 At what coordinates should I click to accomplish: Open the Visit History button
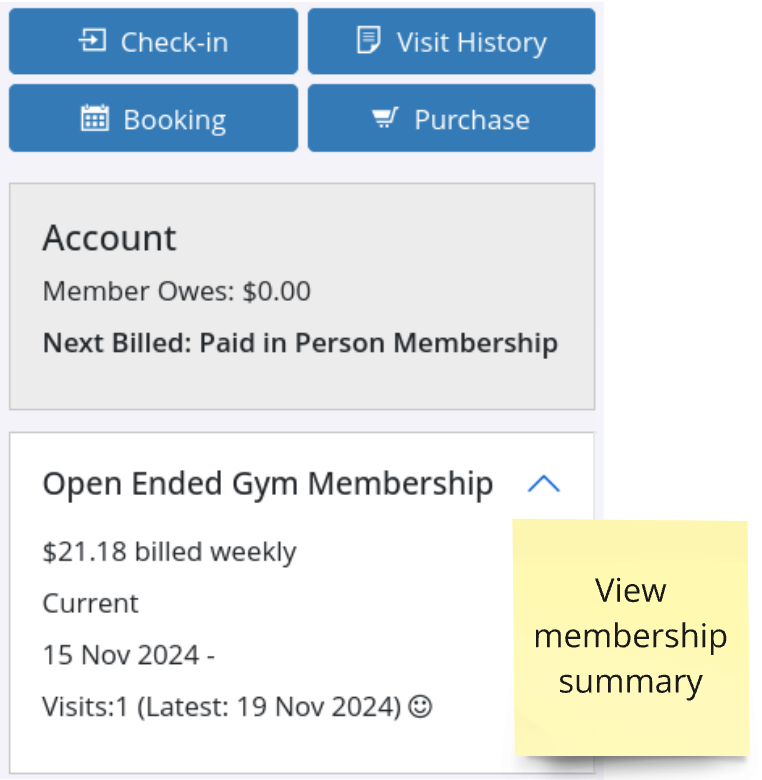[451, 41]
